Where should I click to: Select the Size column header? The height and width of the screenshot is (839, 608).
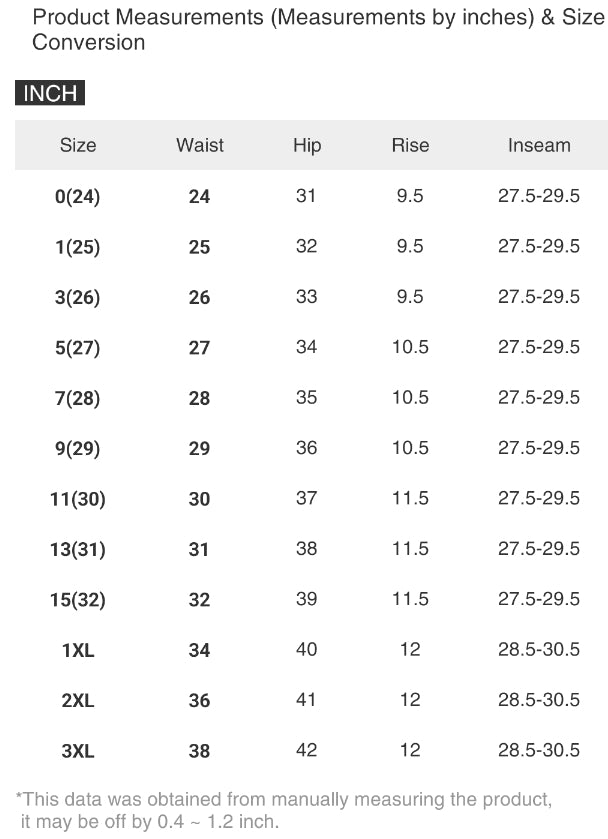(78, 145)
